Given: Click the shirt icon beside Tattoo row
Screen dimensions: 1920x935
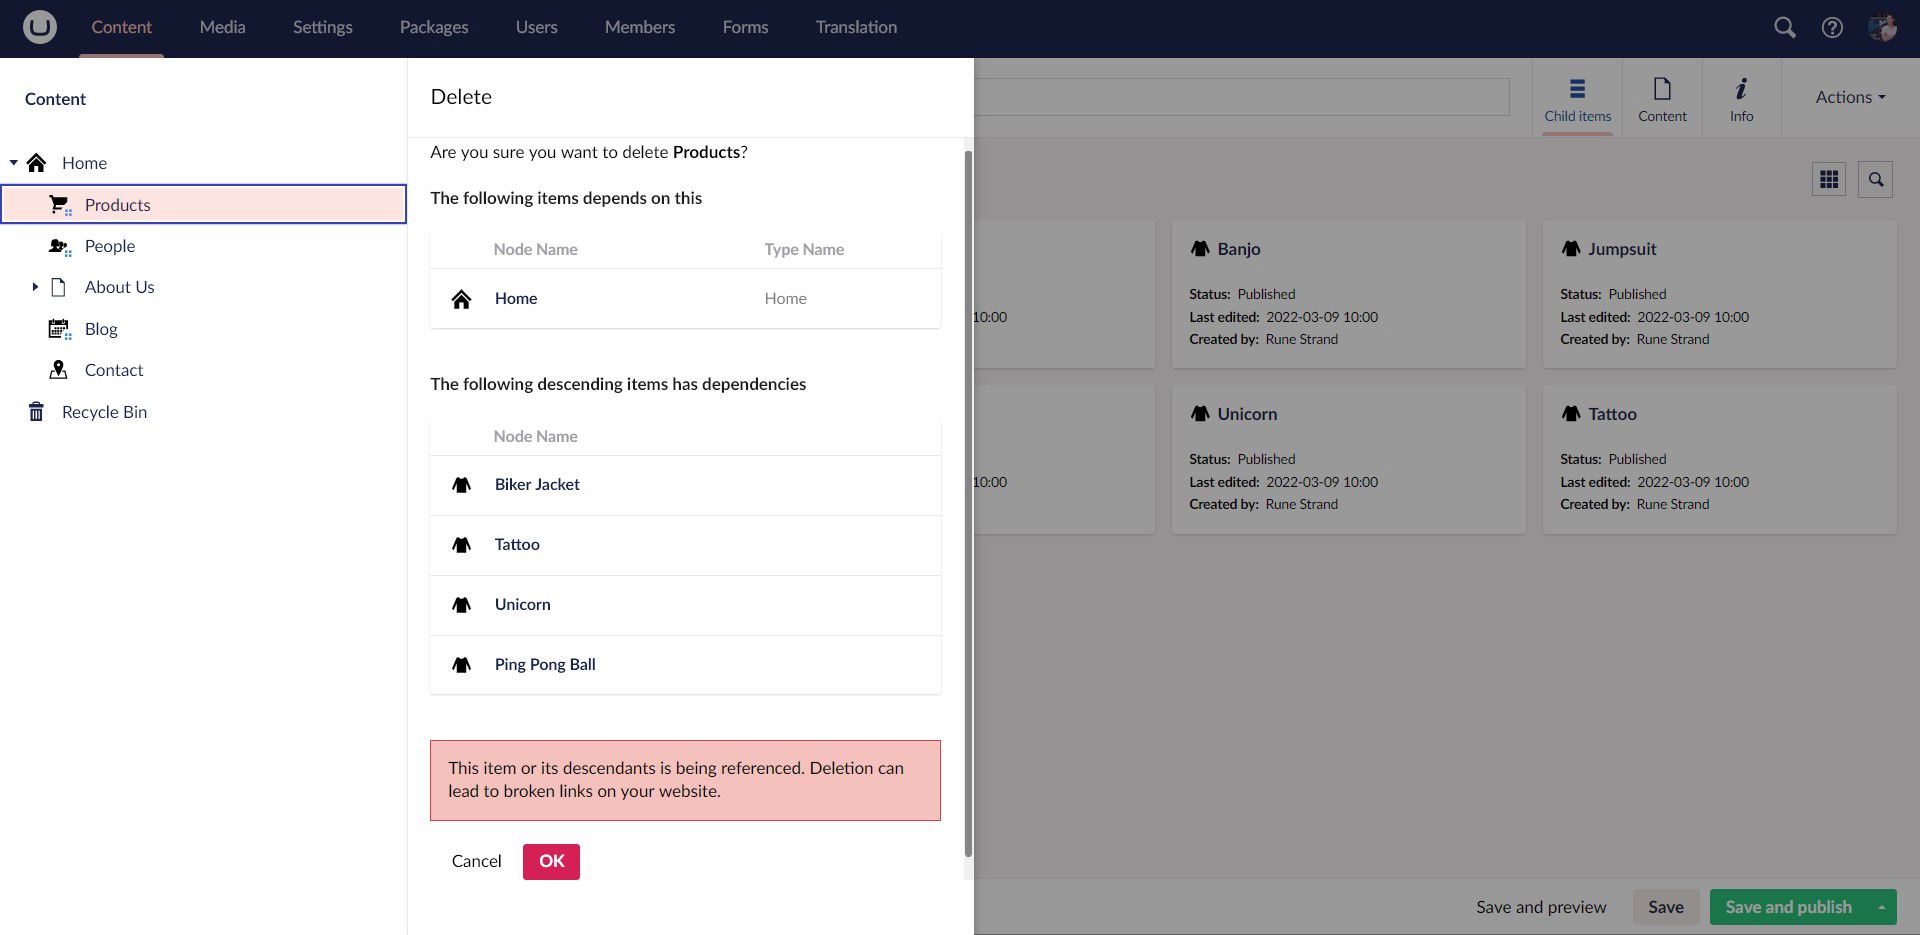Looking at the screenshot, I should pyautogui.click(x=461, y=545).
